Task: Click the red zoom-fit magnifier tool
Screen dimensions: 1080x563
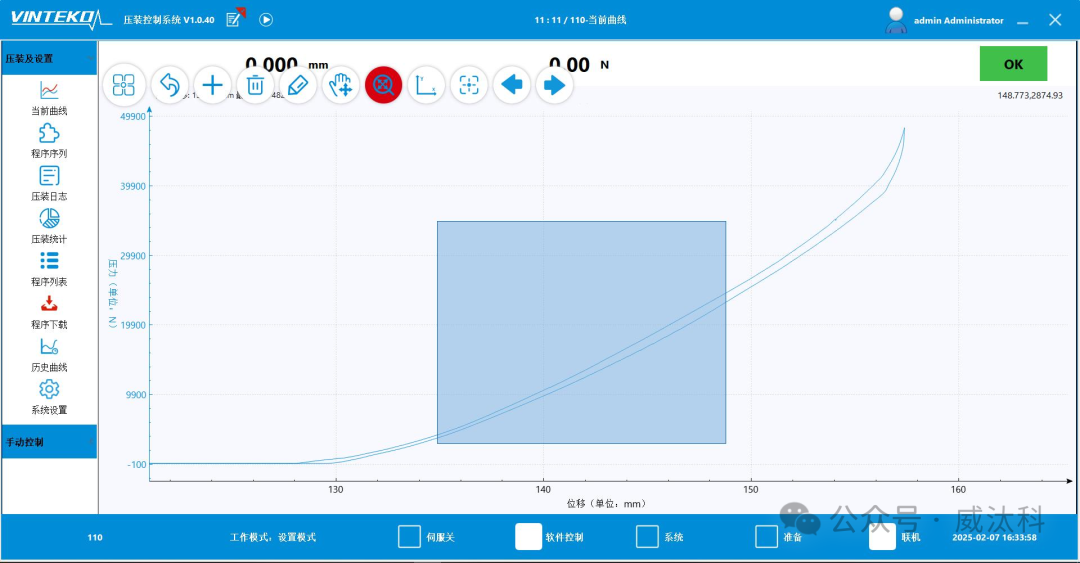Action: click(x=383, y=85)
